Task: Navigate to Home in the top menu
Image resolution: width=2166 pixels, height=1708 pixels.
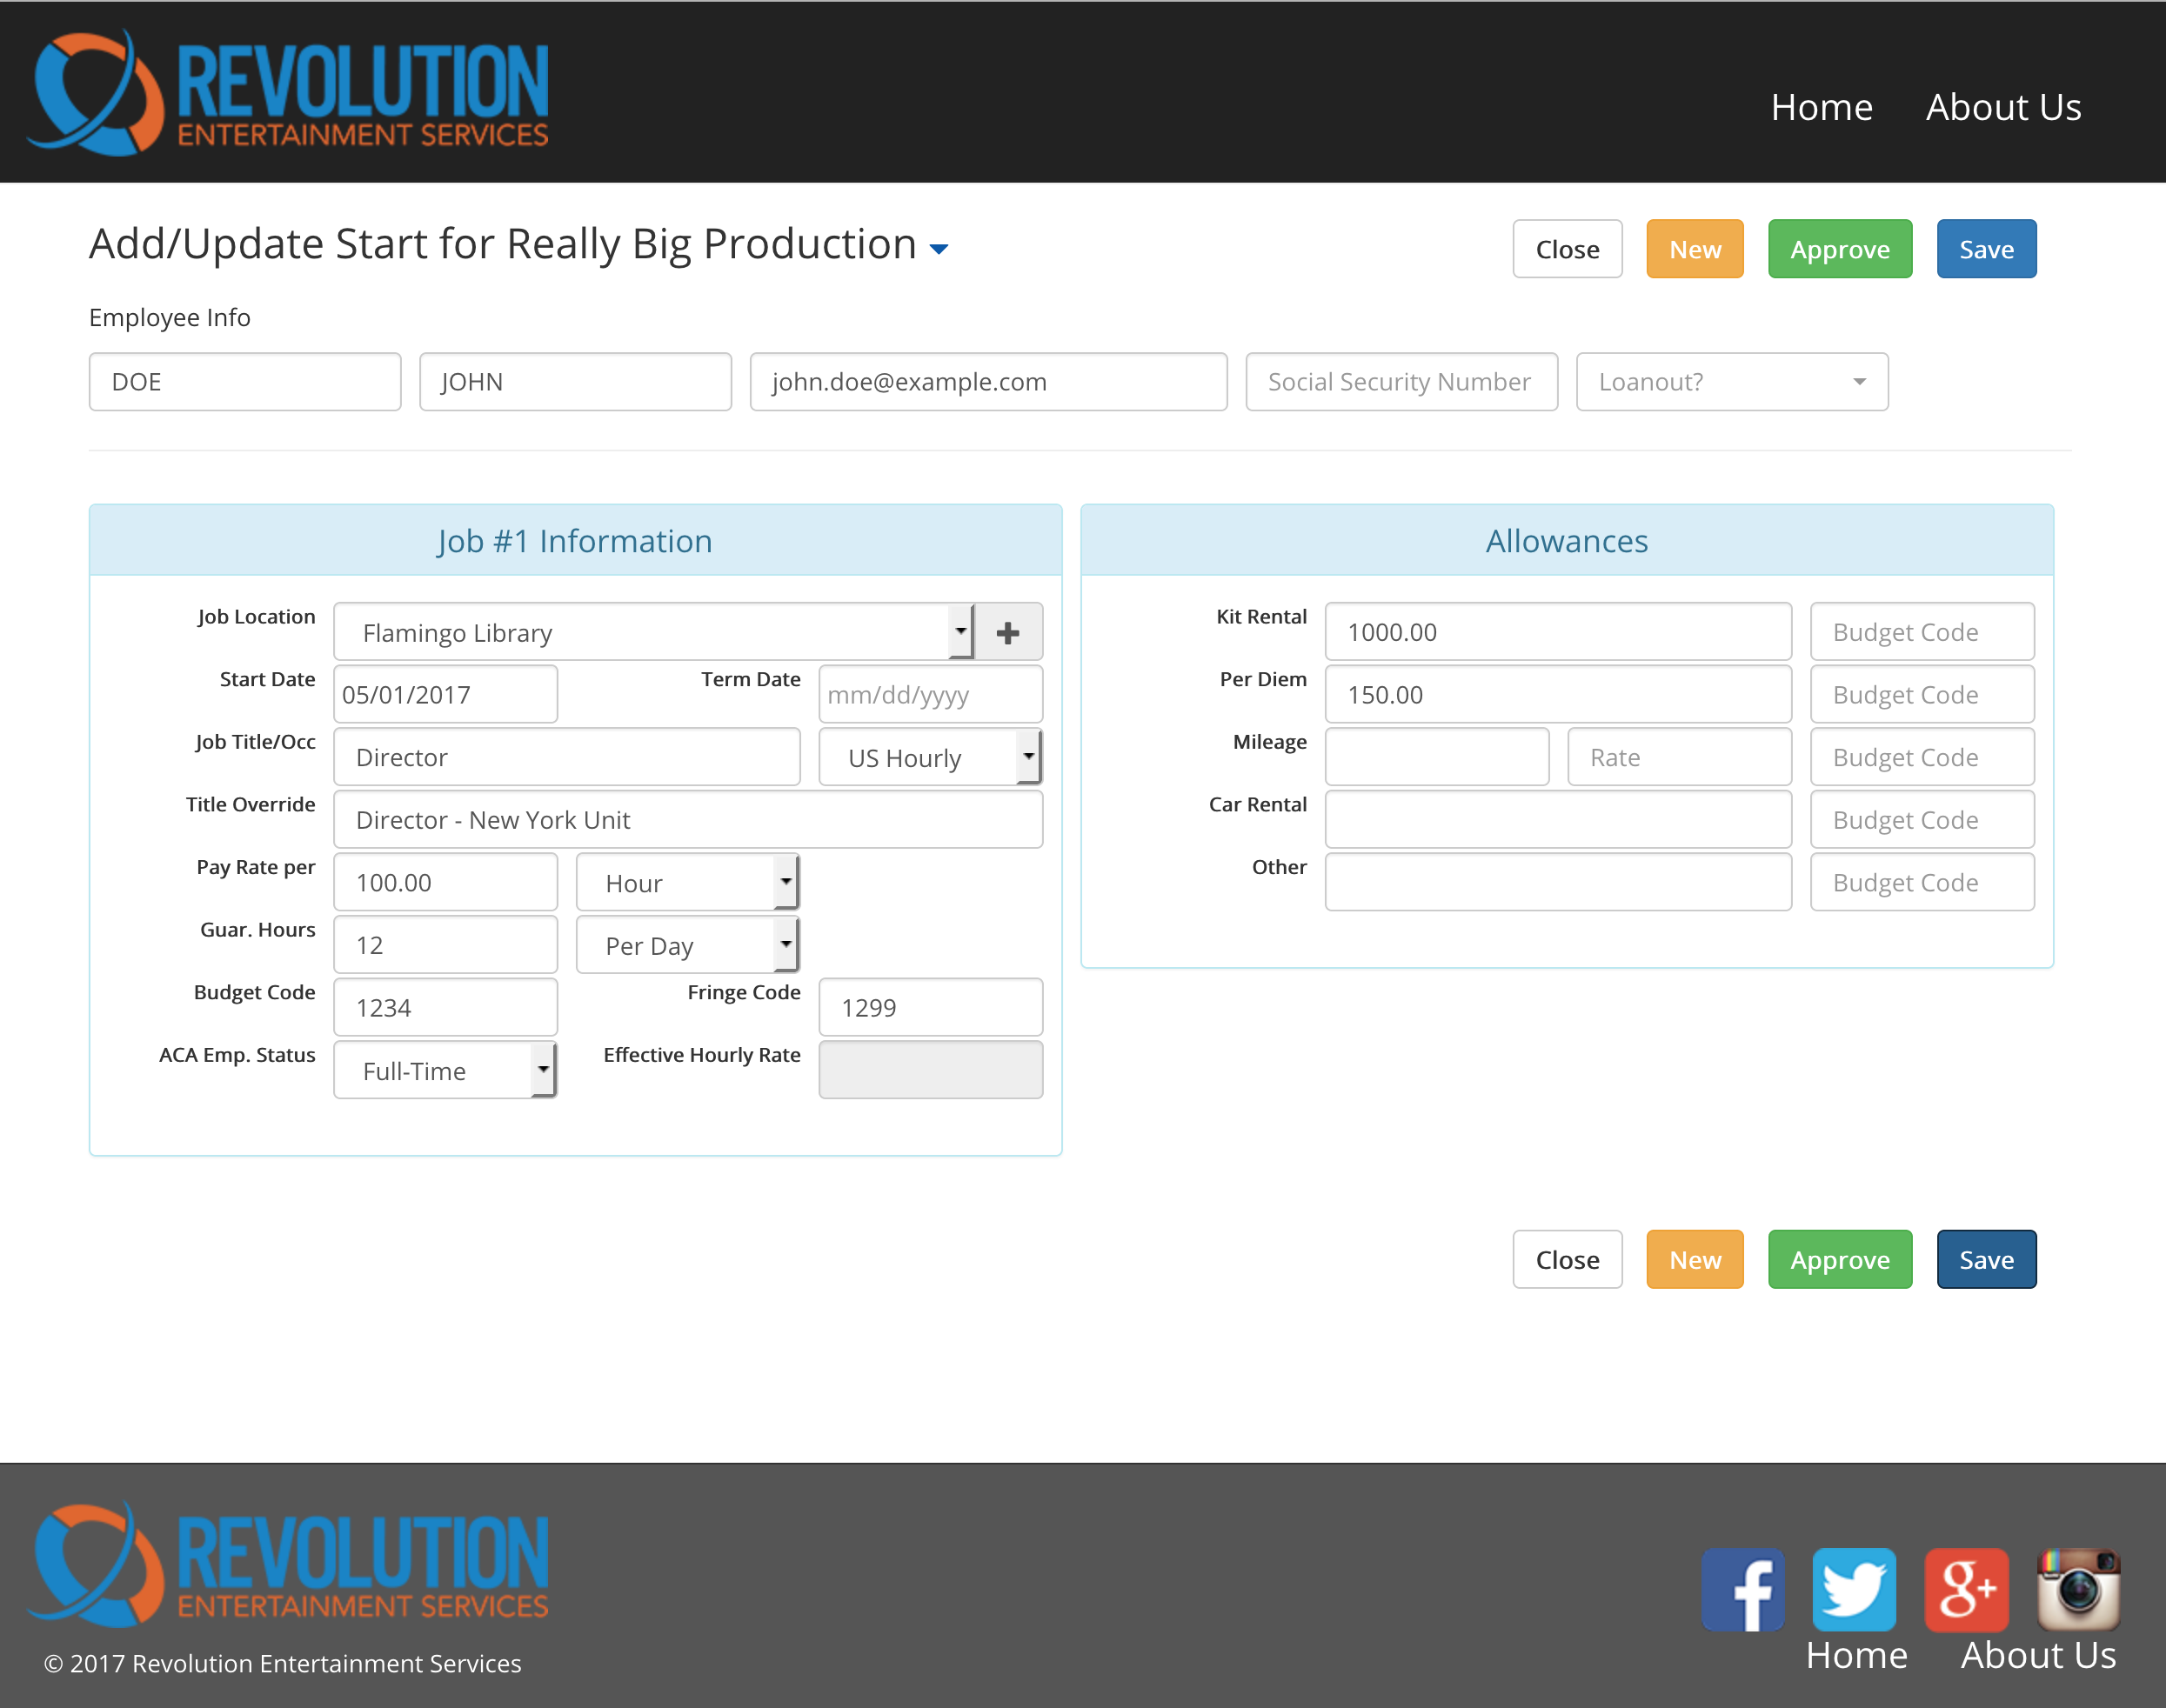Action: 1822,107
